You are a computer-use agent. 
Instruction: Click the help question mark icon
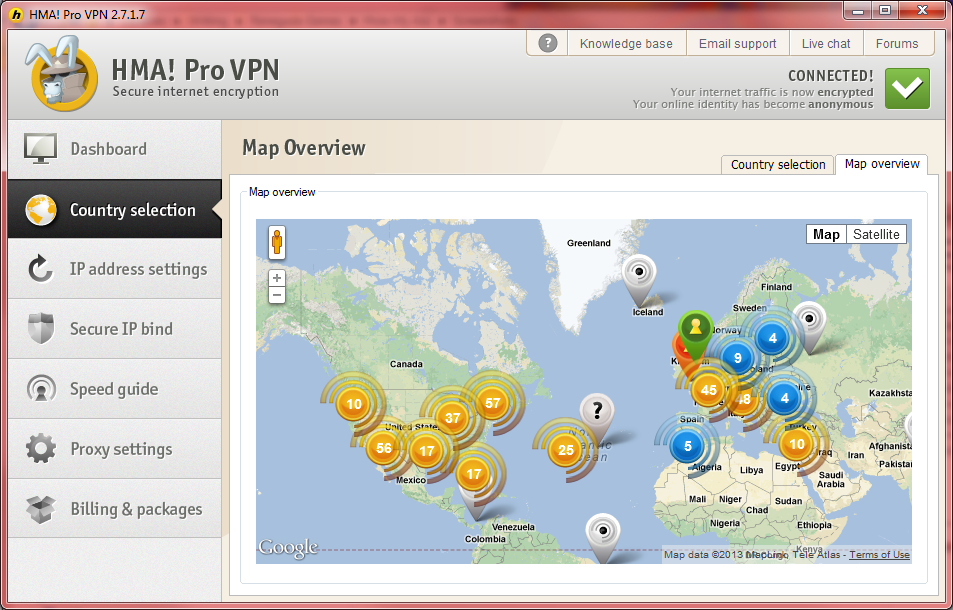click(x=548, y=43)
